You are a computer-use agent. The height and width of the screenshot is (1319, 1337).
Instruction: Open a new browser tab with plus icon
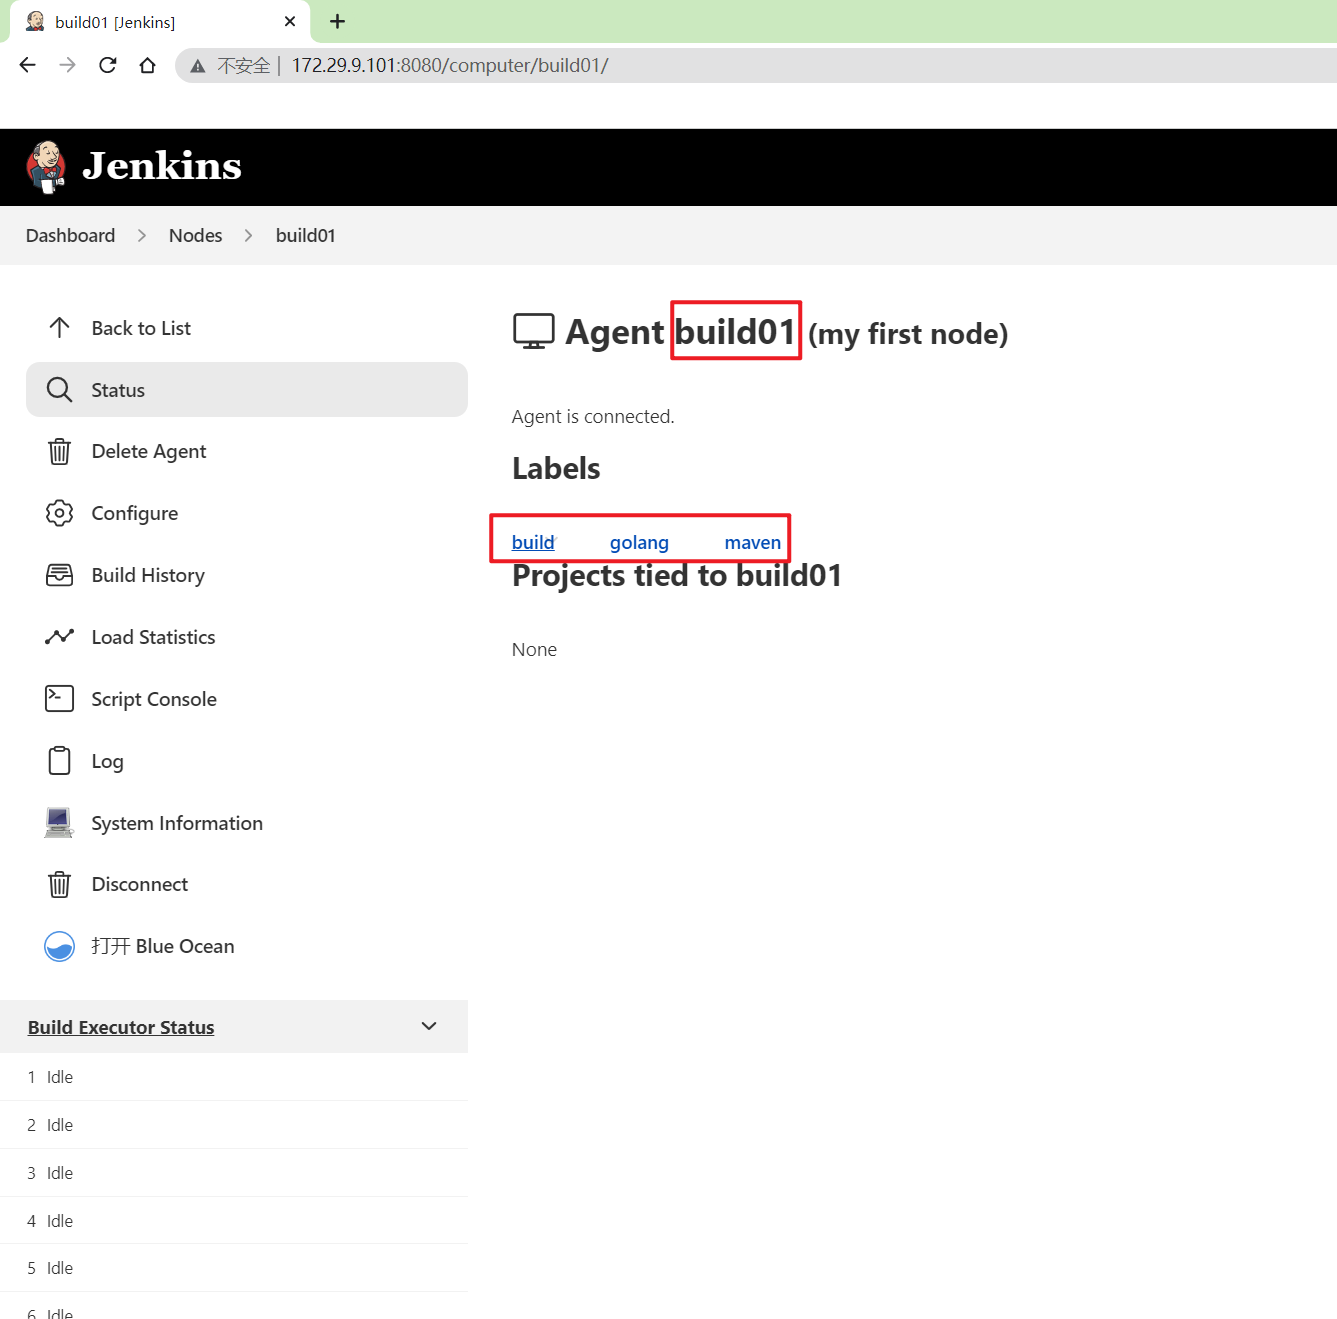(337, 21)
